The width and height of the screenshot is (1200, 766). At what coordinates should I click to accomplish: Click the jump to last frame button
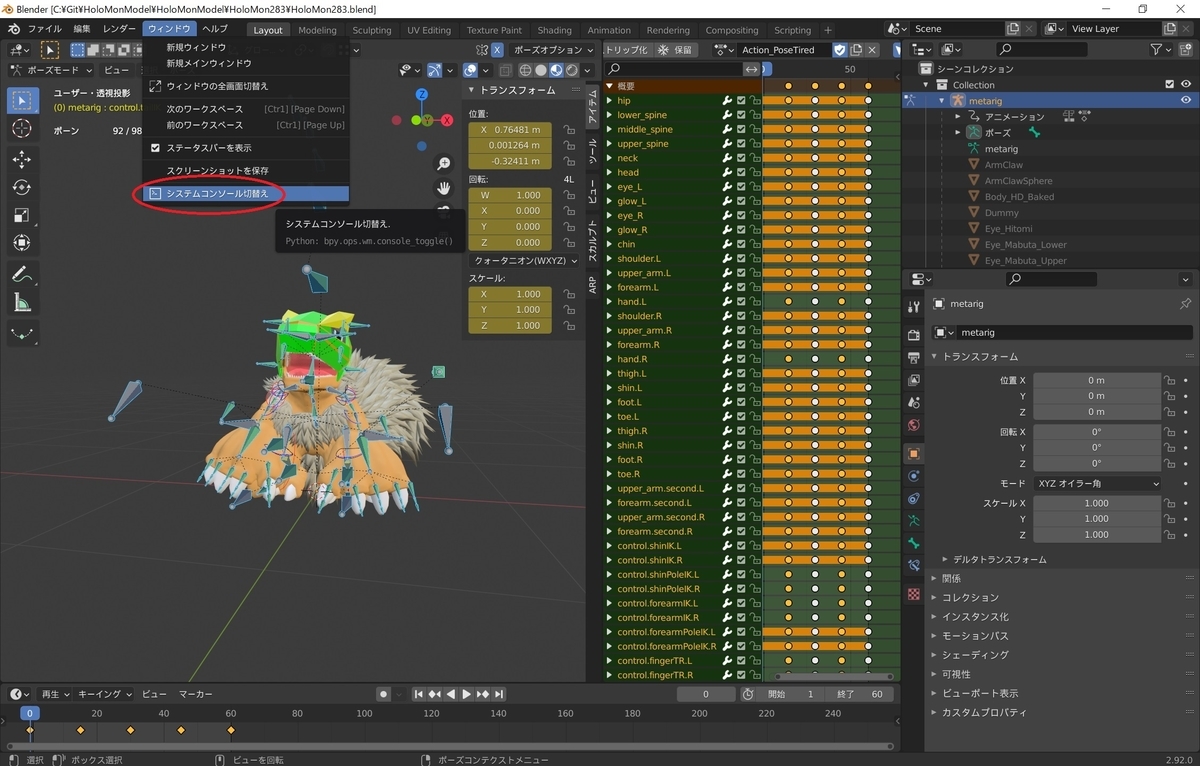tap(499, 694)
